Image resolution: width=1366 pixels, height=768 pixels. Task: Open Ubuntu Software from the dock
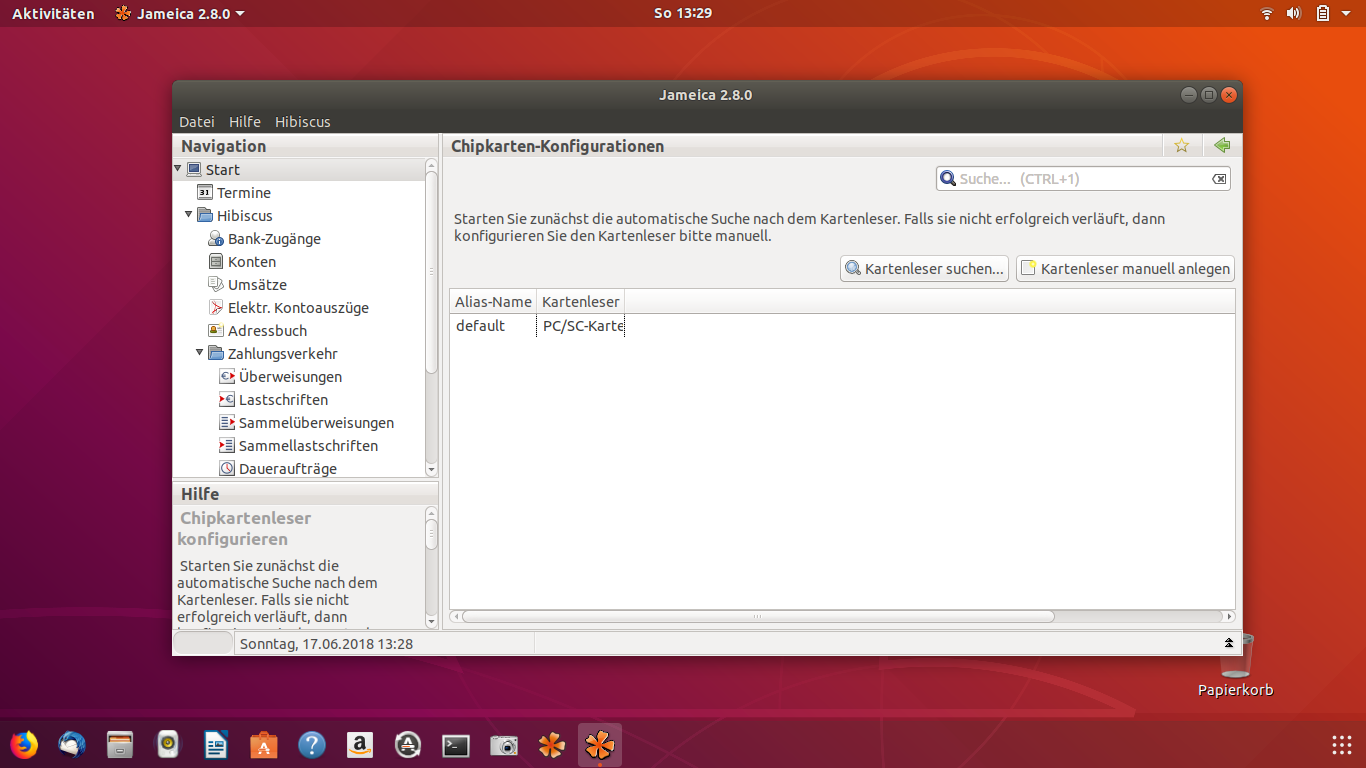264,745
